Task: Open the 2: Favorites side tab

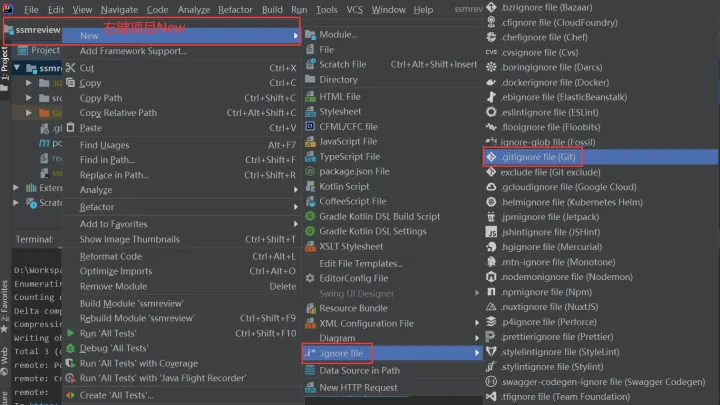Action: [x=5, y=305]
